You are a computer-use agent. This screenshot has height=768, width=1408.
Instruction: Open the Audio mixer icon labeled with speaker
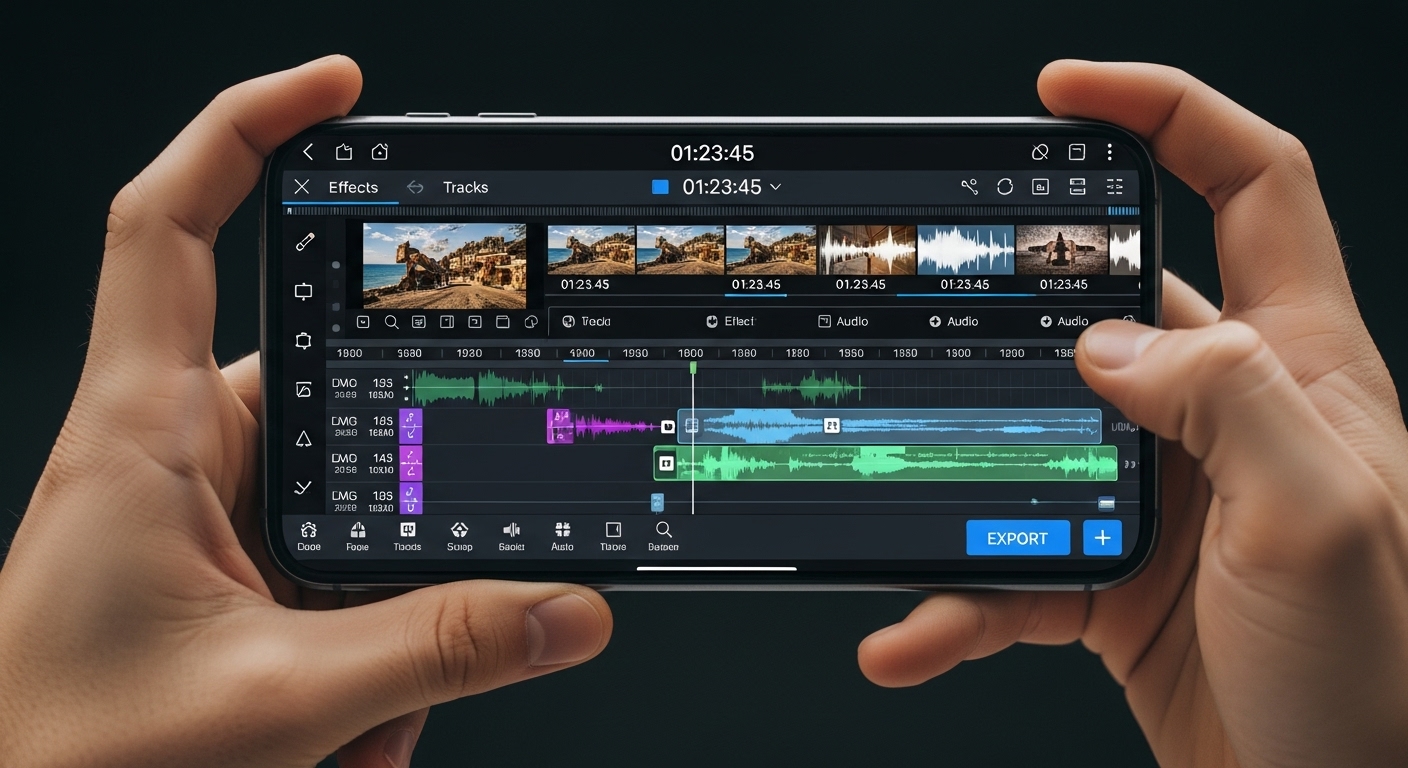[x=511, y=530]
